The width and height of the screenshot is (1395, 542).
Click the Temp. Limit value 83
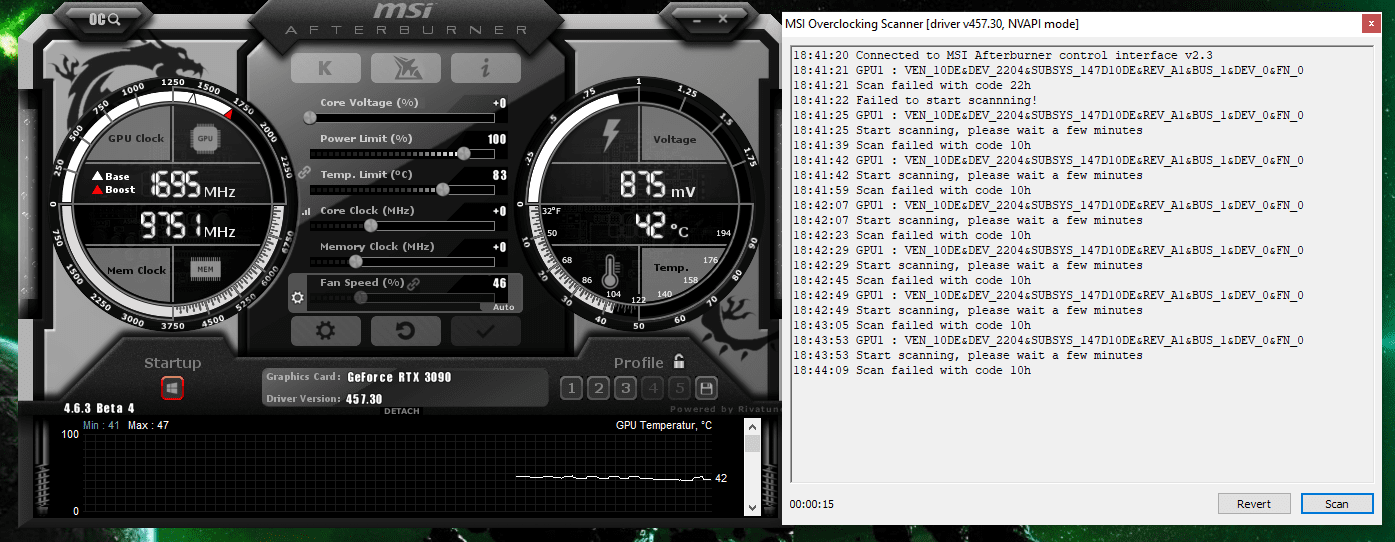tap(500, 175)
